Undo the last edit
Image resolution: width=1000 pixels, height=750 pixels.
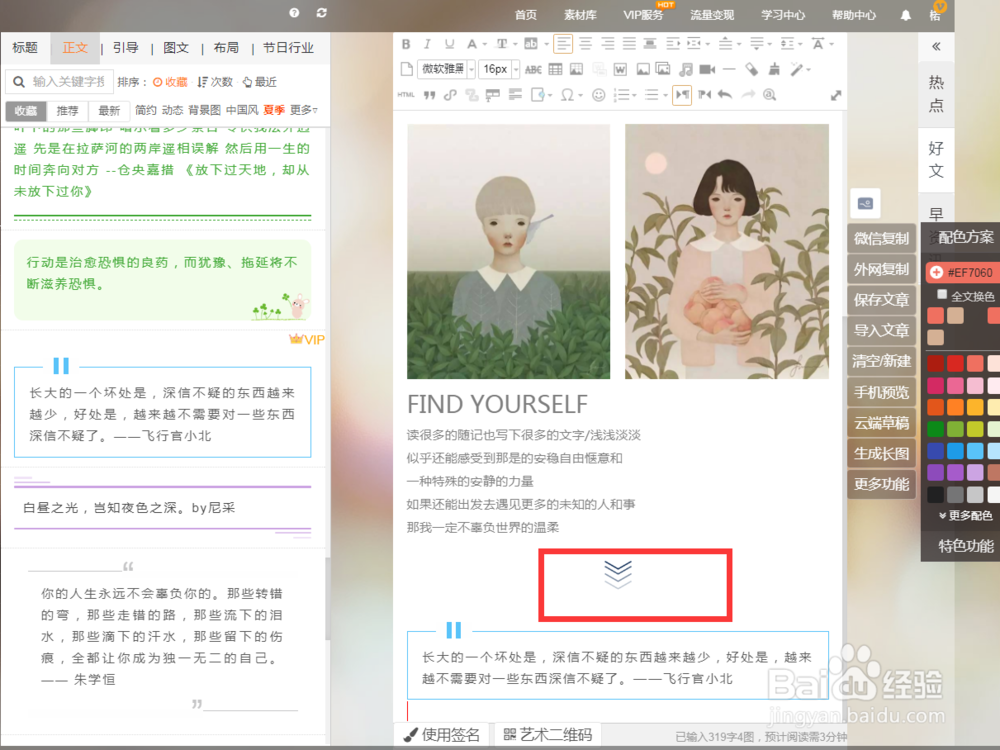[724, 95]
